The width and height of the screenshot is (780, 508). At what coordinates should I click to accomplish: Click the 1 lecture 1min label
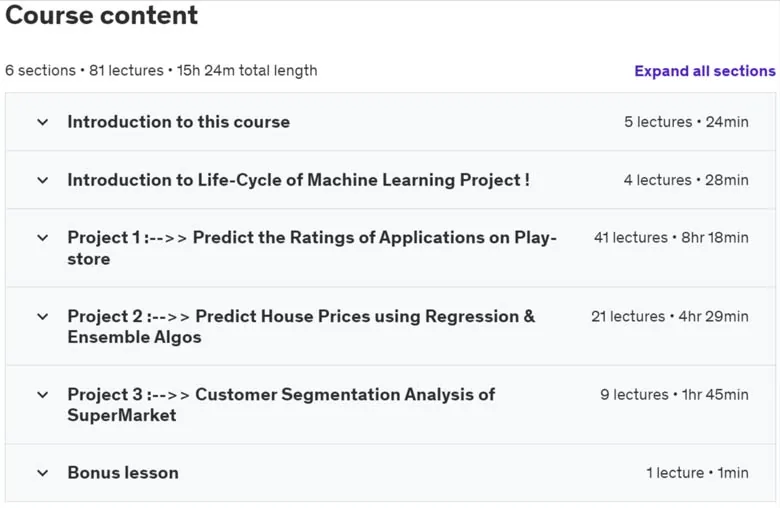pyautogui.click(x=697, y=473)
